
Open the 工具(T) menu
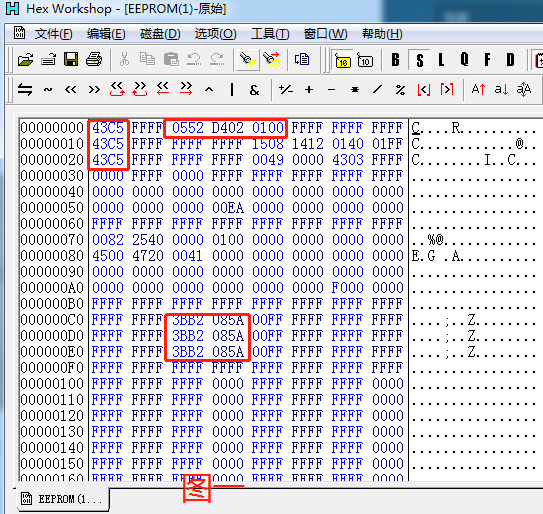pos(270,34)
